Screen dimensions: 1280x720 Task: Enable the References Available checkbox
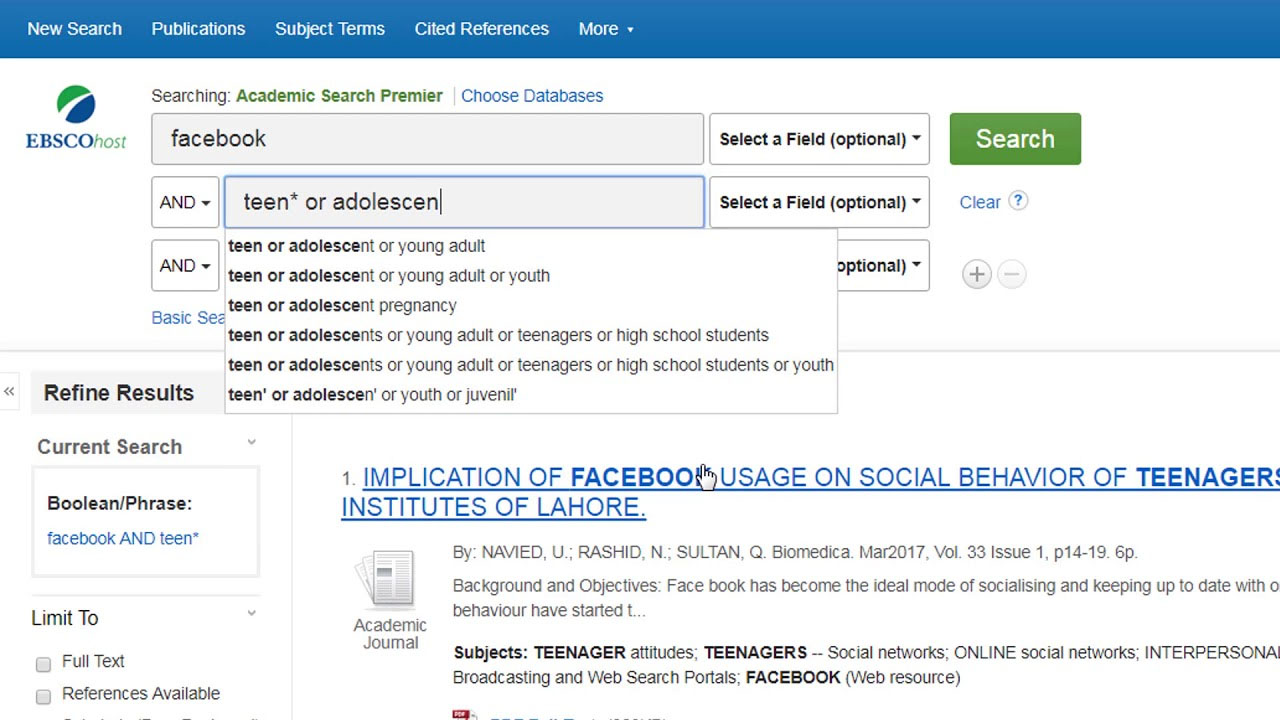click(x=43, y=696)
